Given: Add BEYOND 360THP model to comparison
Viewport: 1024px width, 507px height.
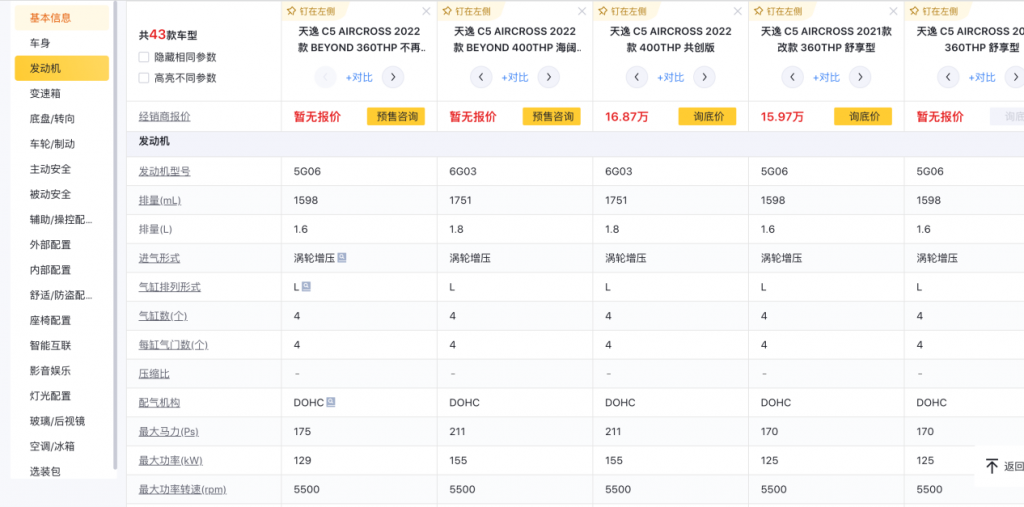Looking at the screenshot, I should point(359,78).
